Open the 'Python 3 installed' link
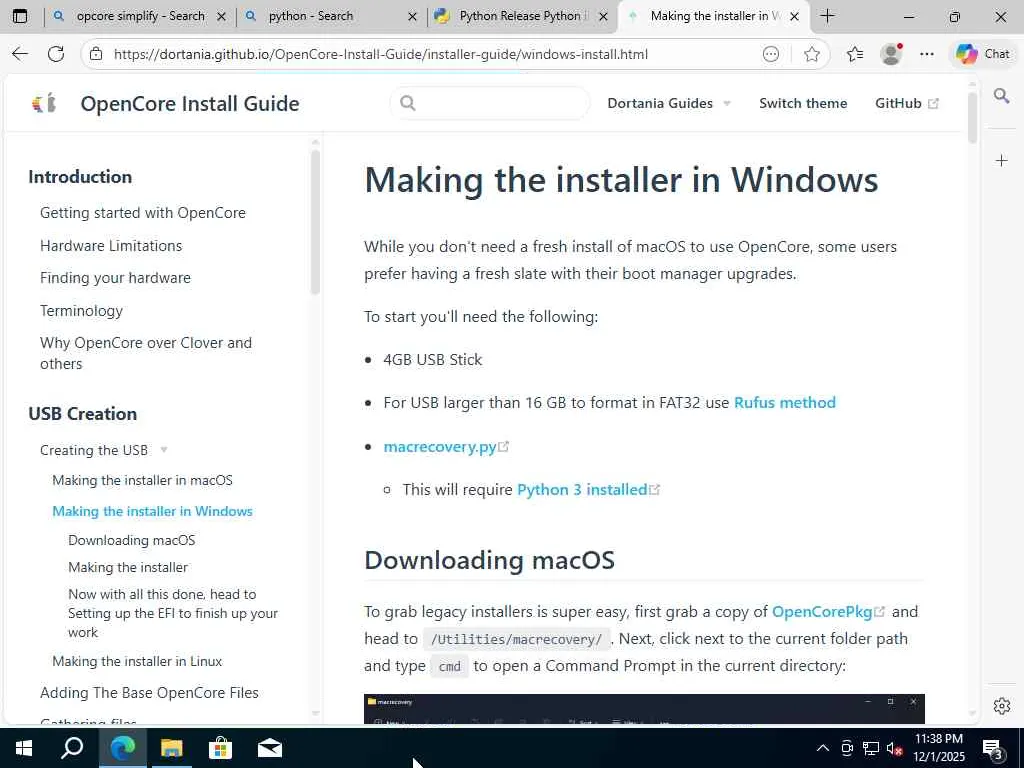The width and height of the screenshot is (1024, 768). (x=588, y=490)
